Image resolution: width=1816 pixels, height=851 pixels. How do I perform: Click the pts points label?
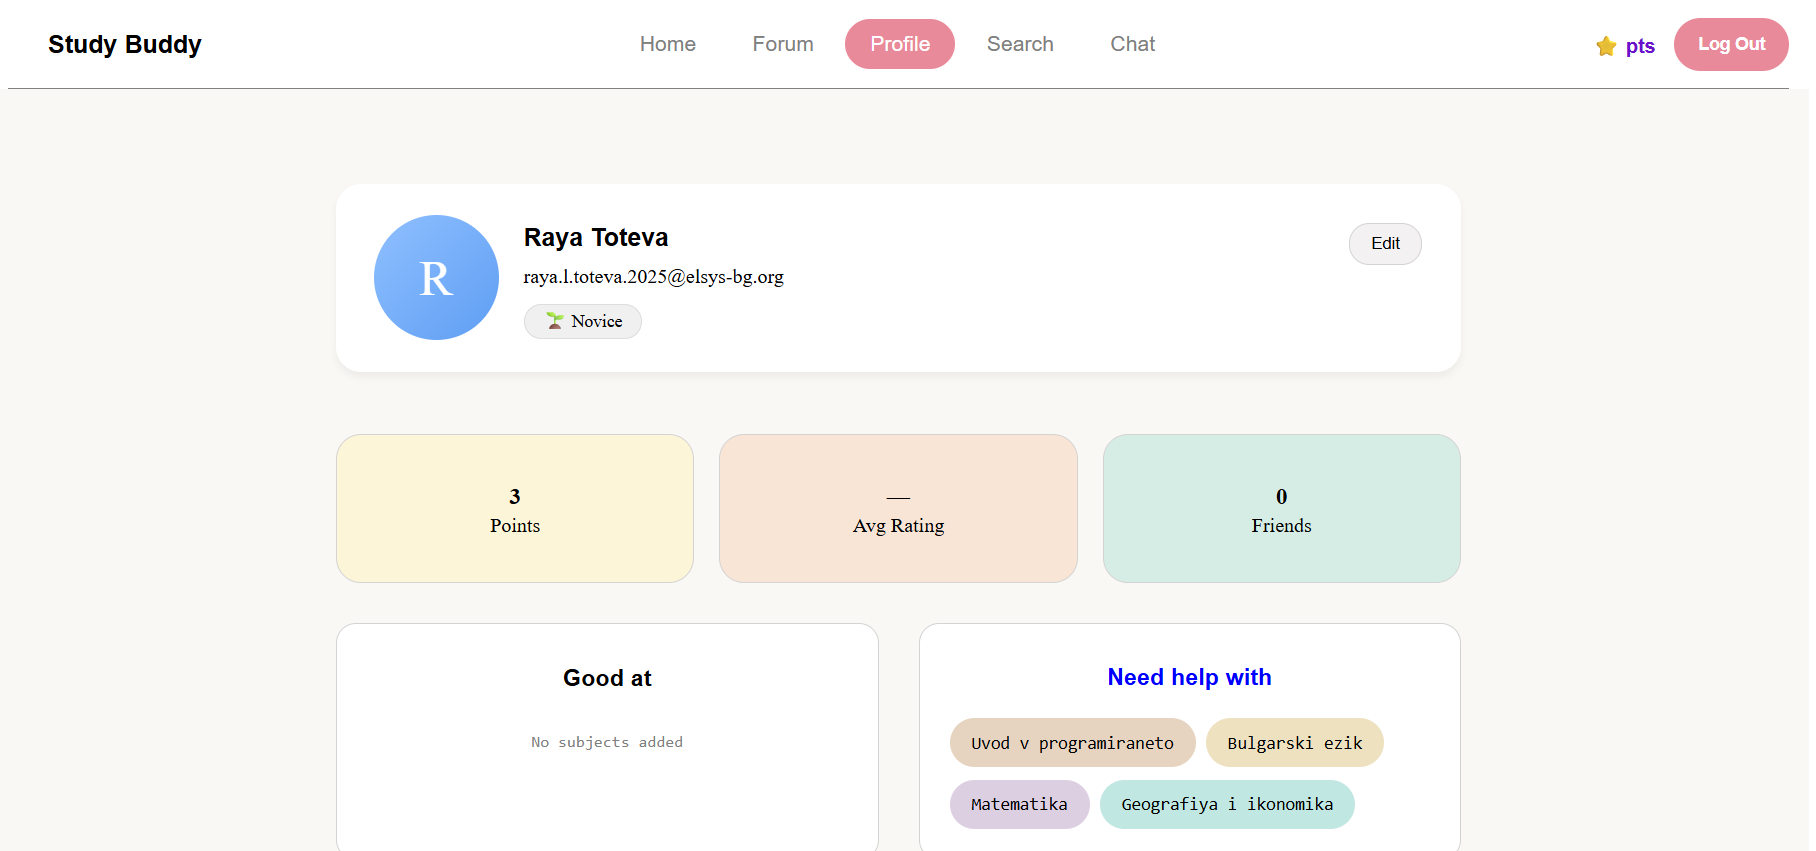[1640, 46]
